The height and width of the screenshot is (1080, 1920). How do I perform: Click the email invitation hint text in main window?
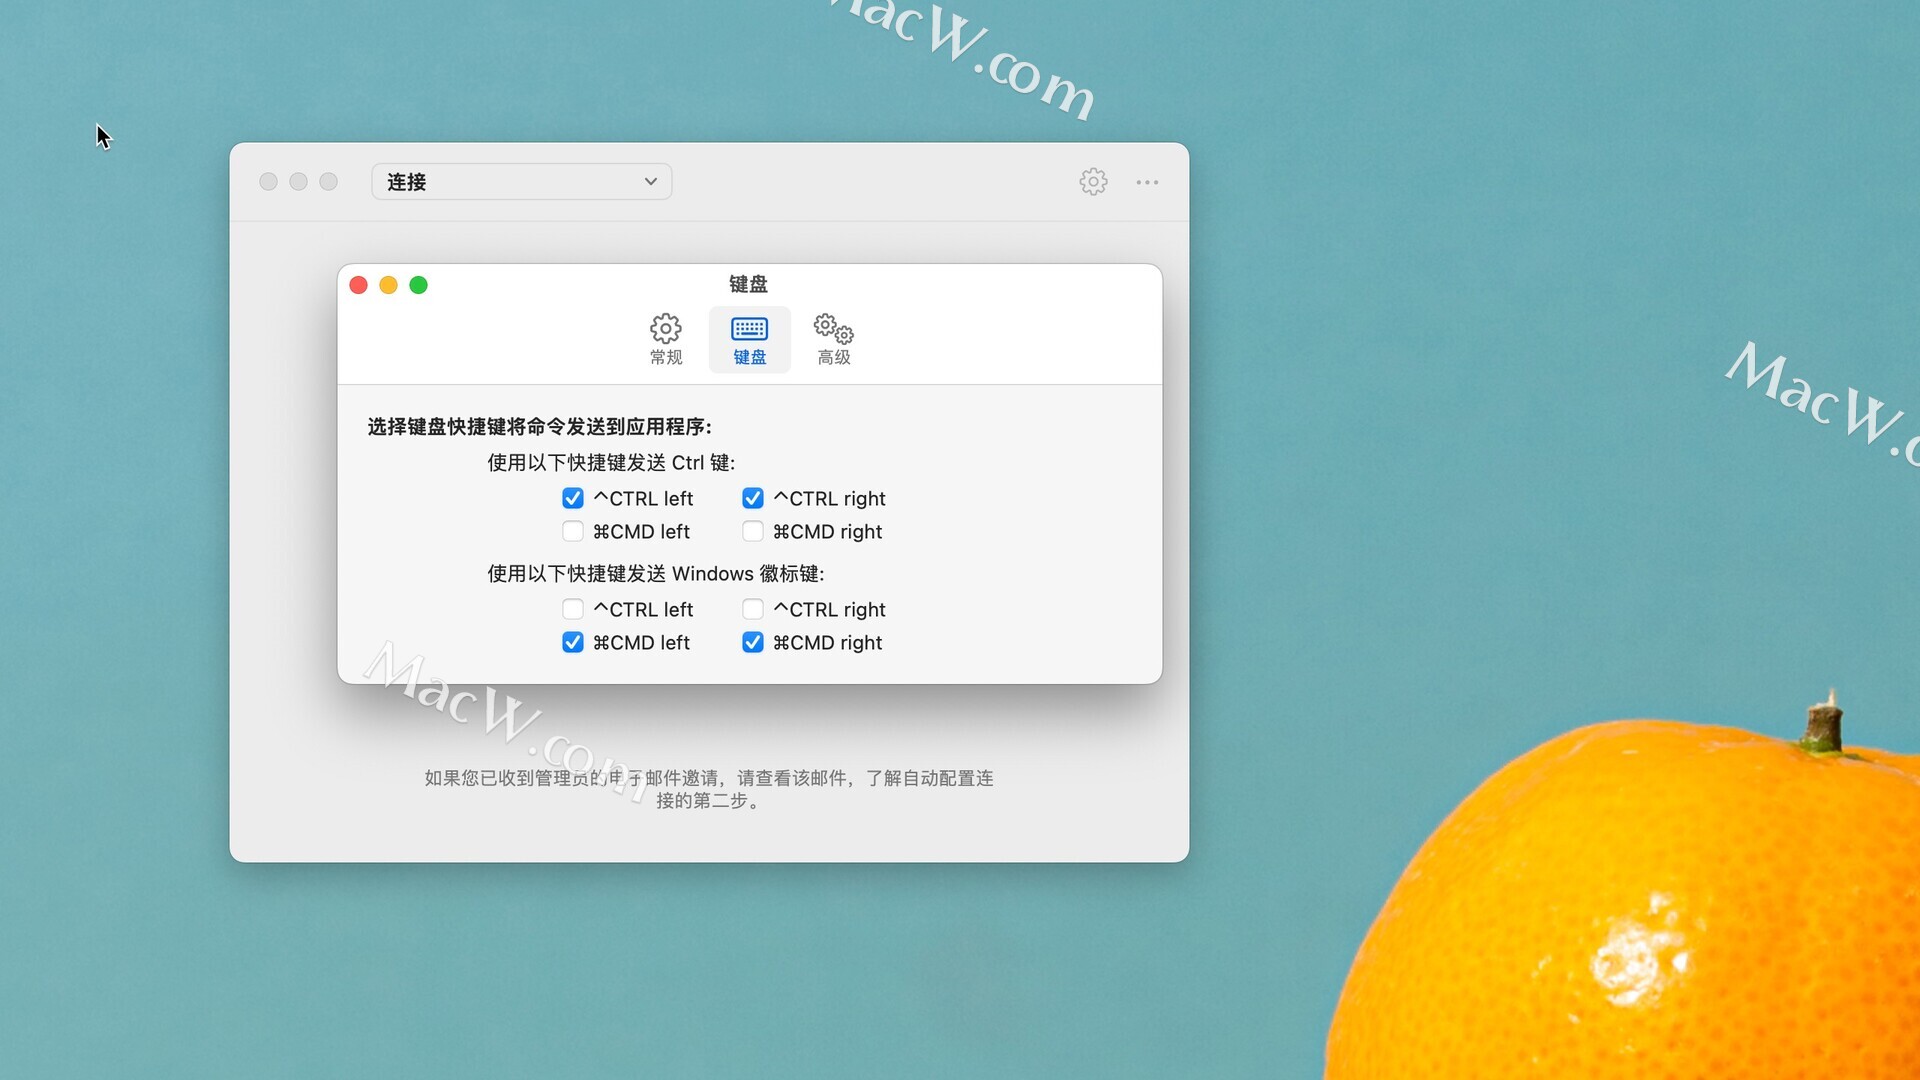click(708, 789)
